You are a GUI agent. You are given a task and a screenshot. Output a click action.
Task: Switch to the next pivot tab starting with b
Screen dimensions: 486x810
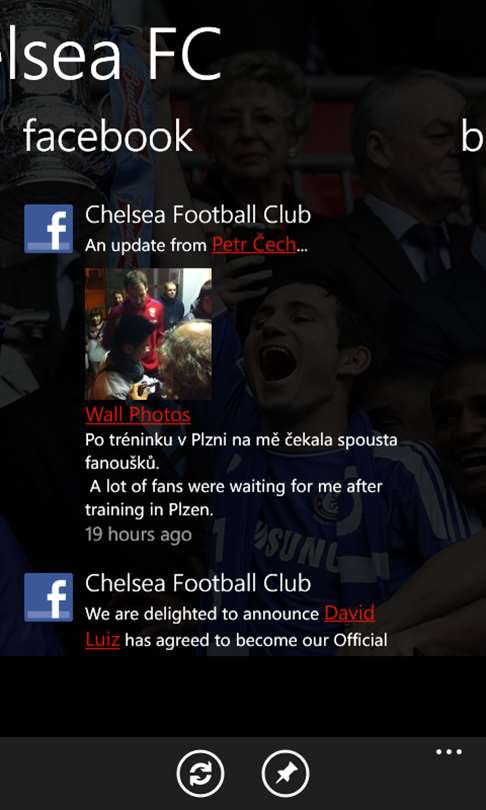tap(473, 136)
